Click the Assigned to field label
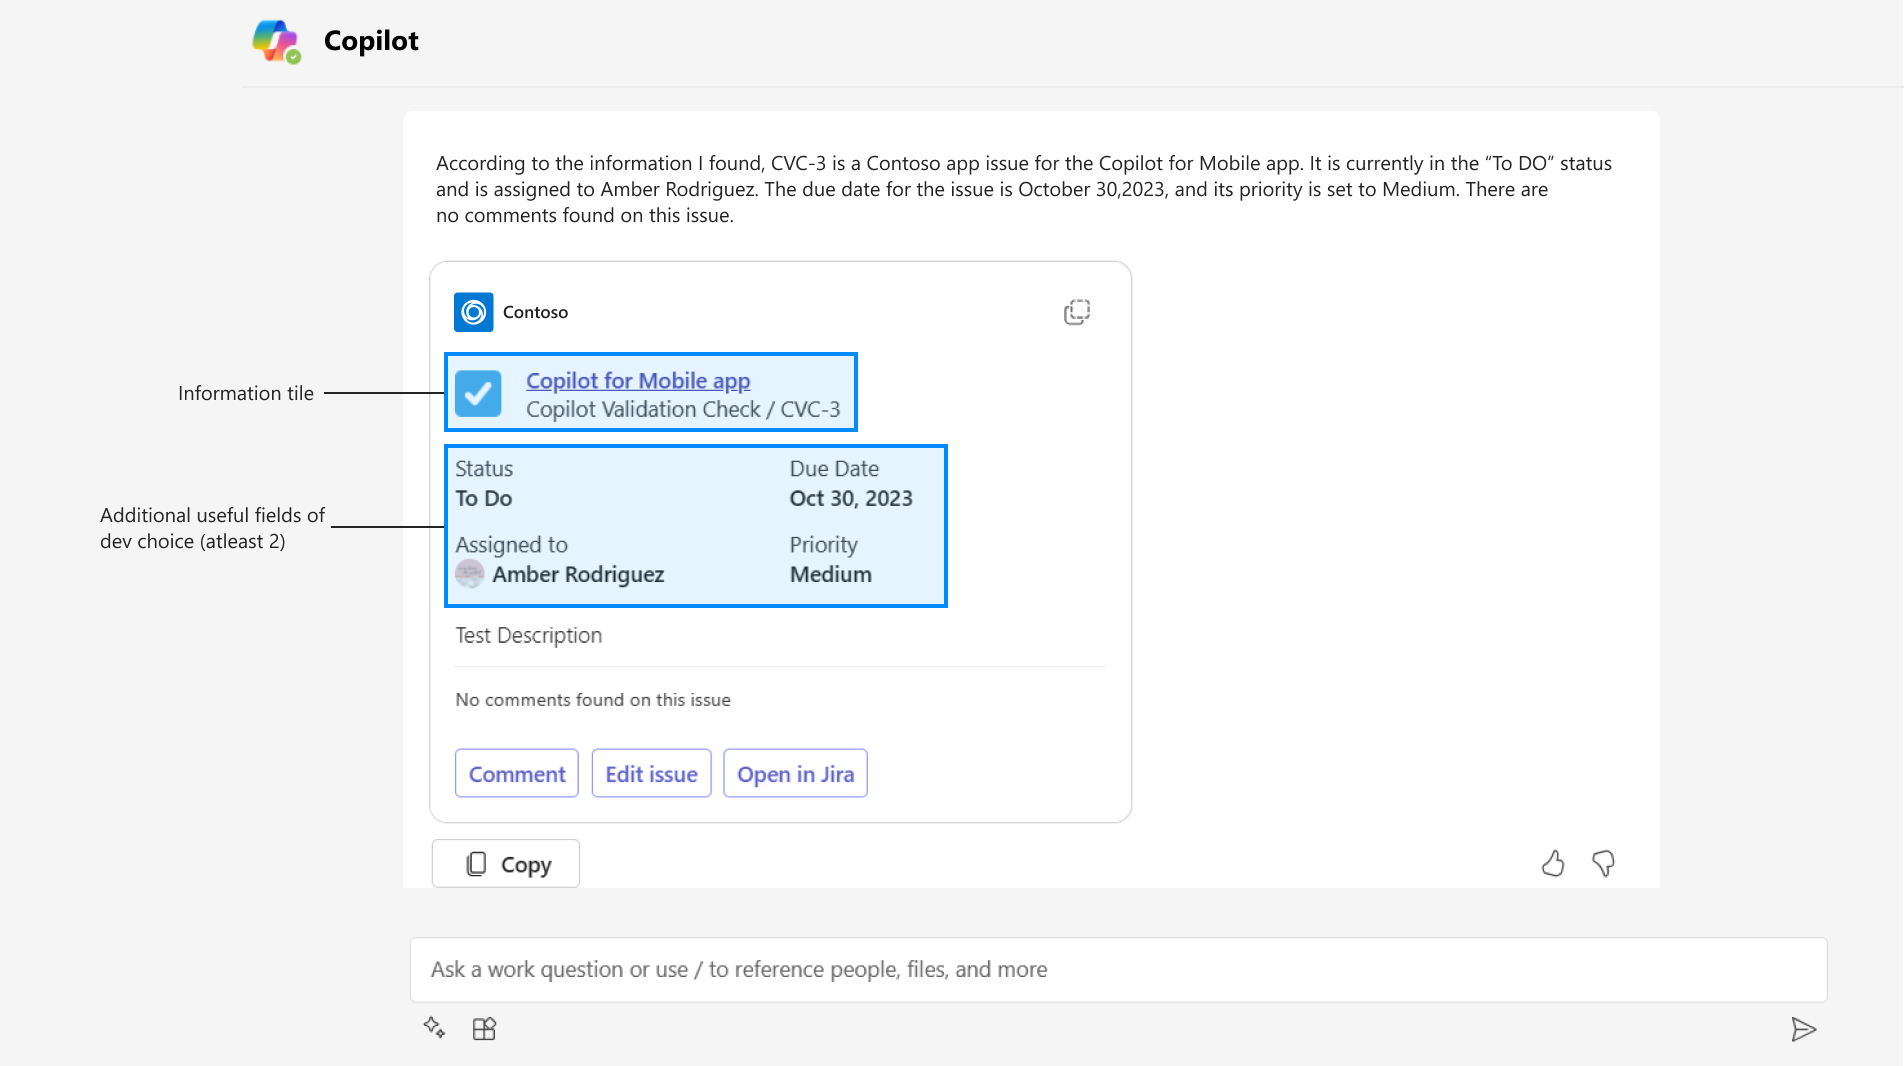This screenshot has height=1066, width=1904. [512, 545]
